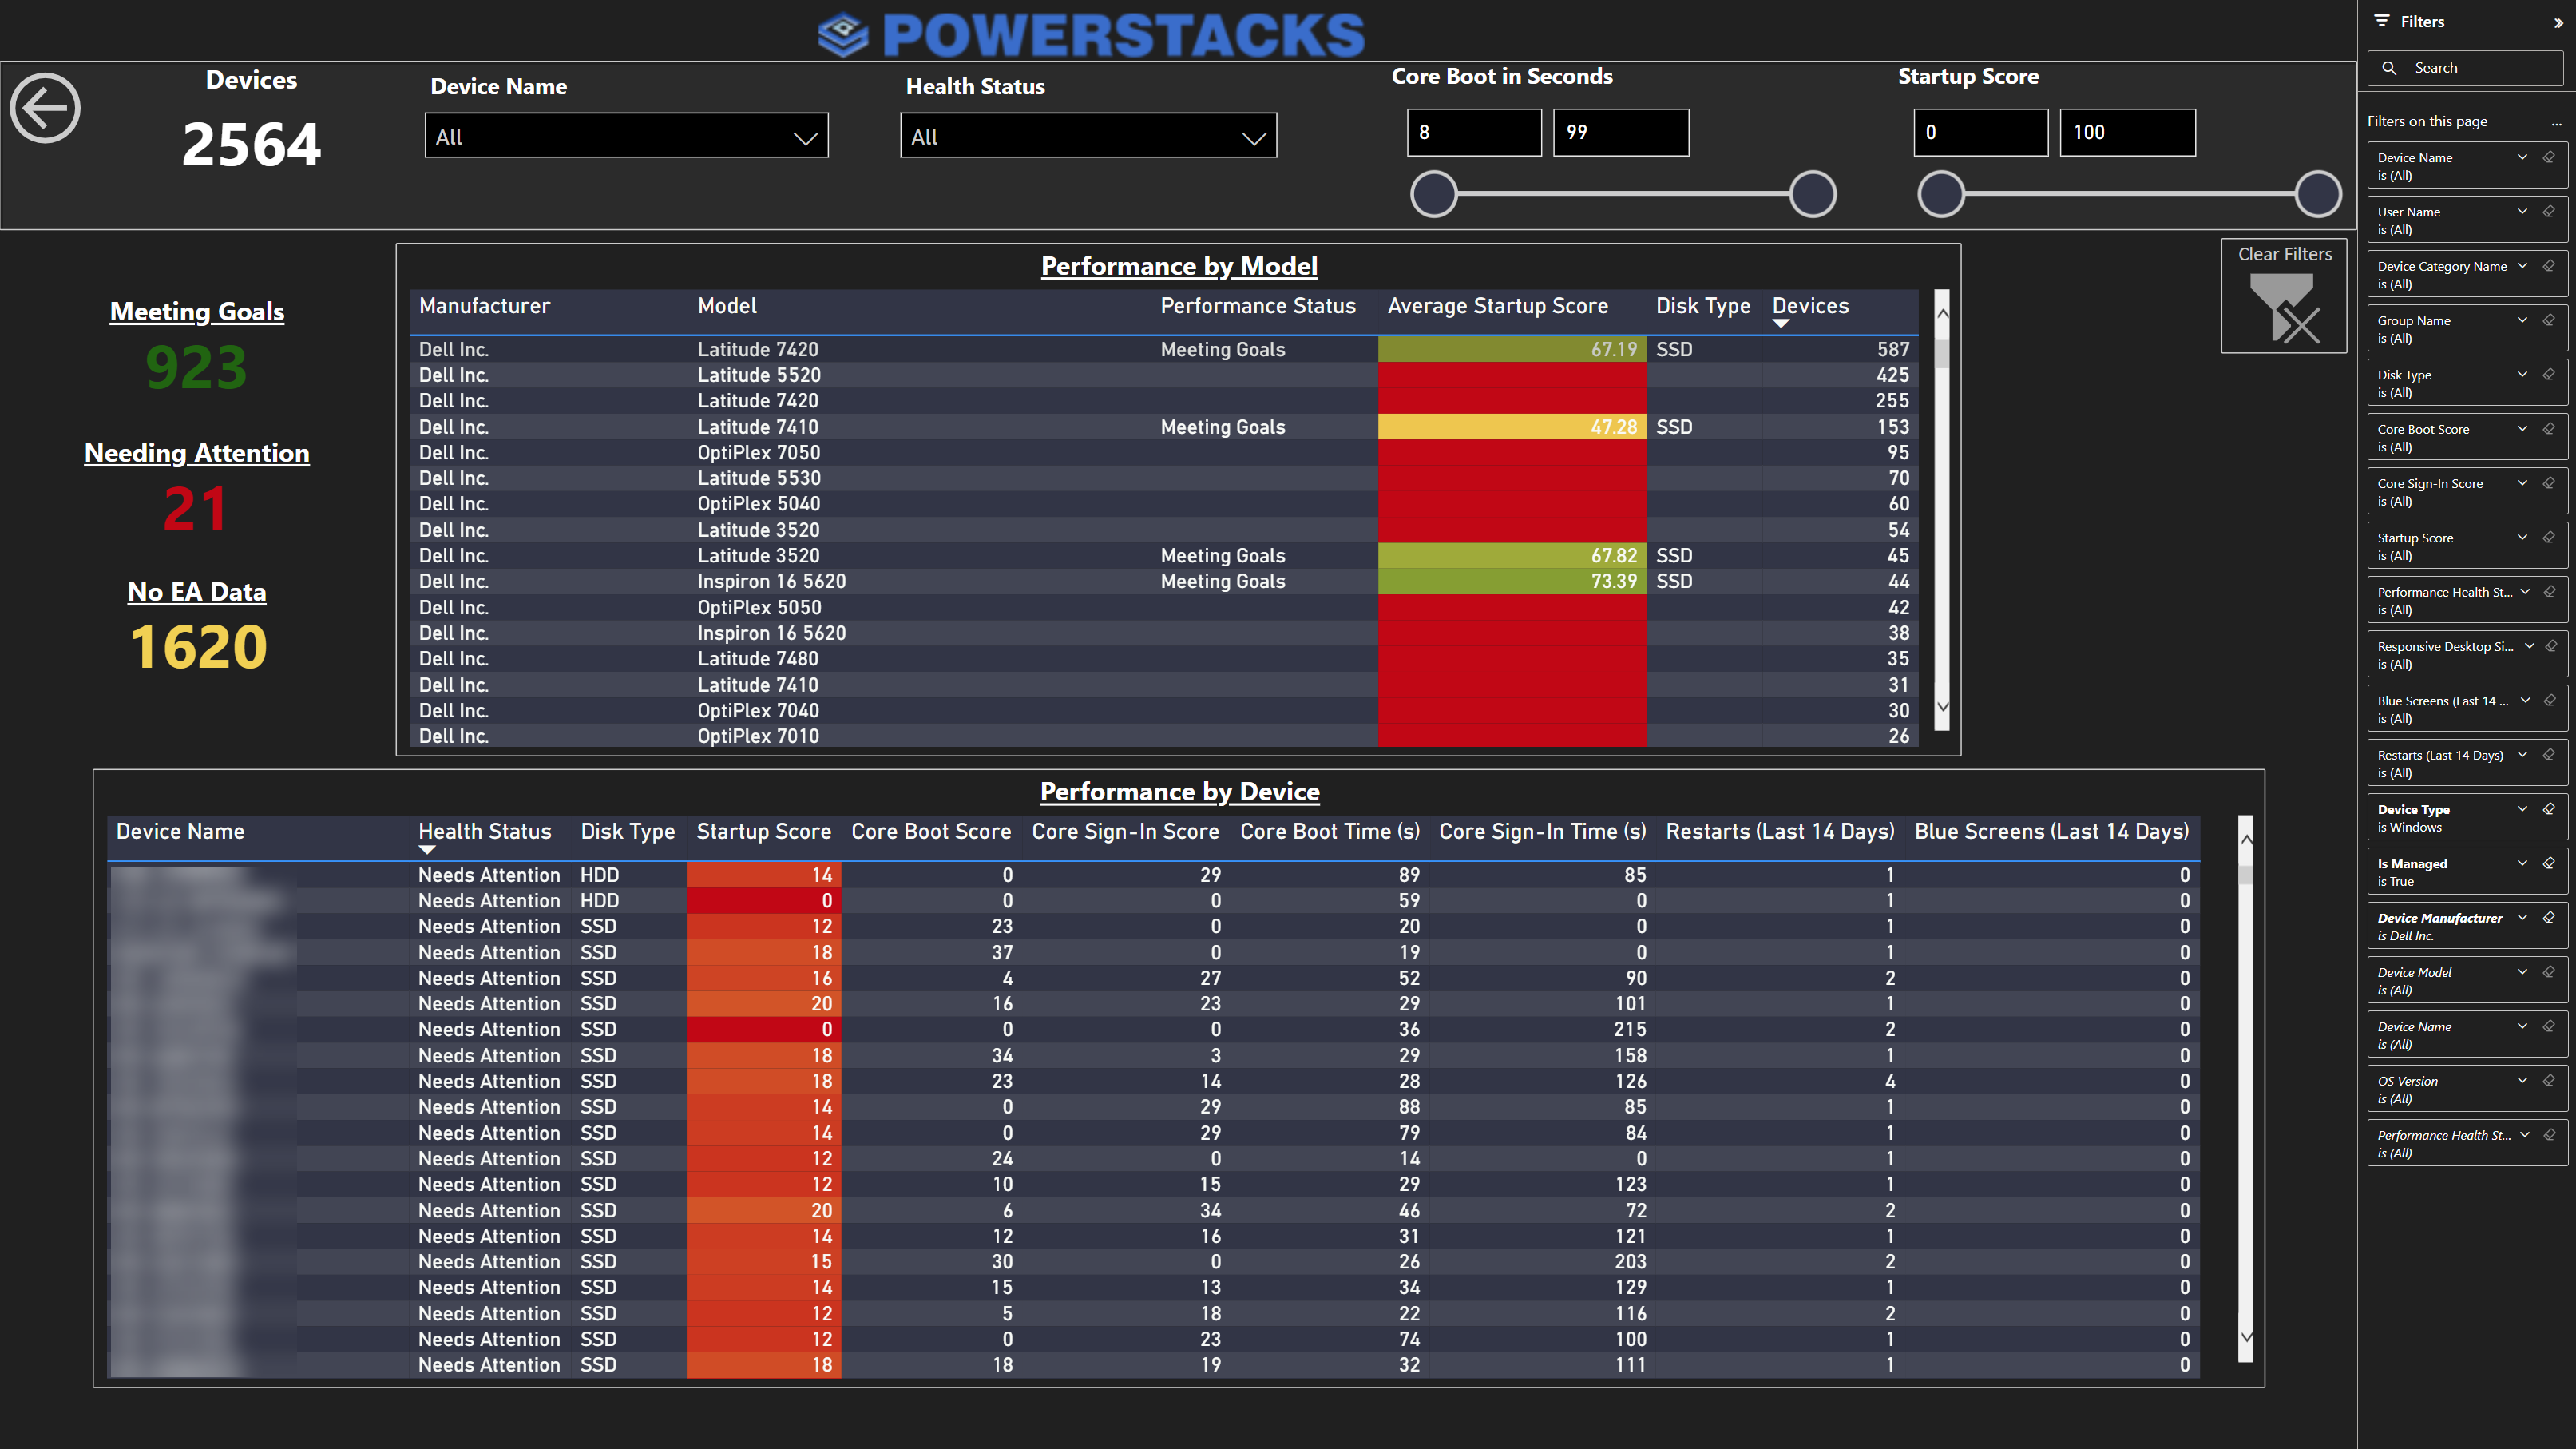Click the Core Boot slider left handle
The image size is (2576, 1449).
1433,194
